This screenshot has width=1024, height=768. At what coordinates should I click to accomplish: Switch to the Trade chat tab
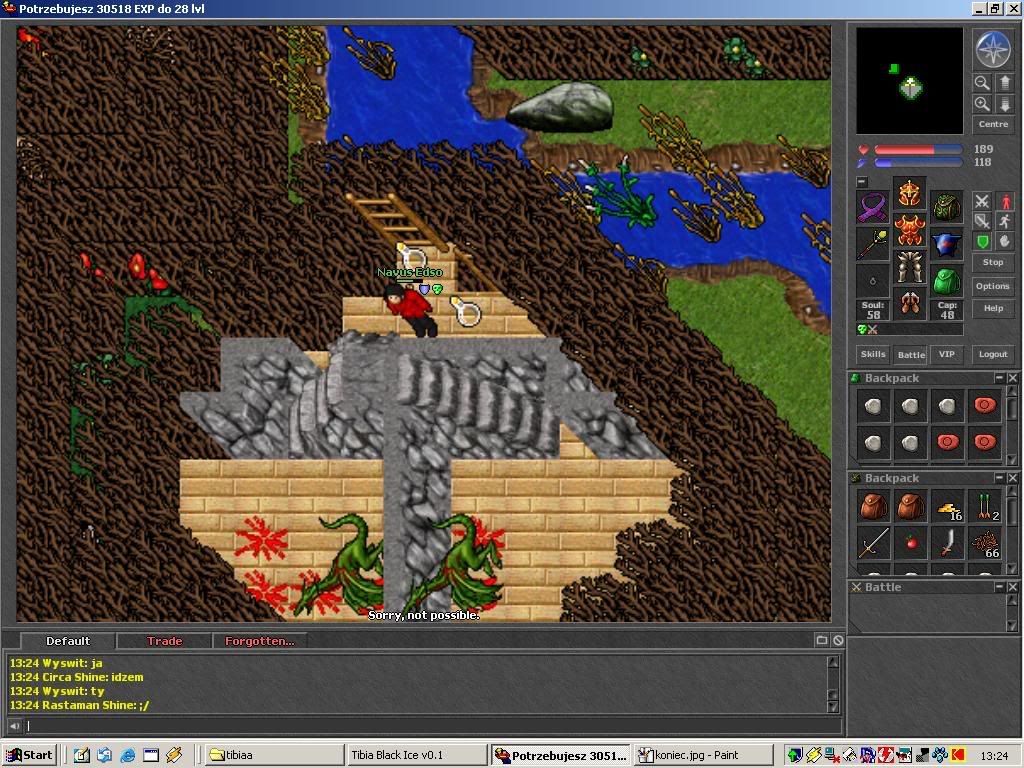[x=164, y=641]
